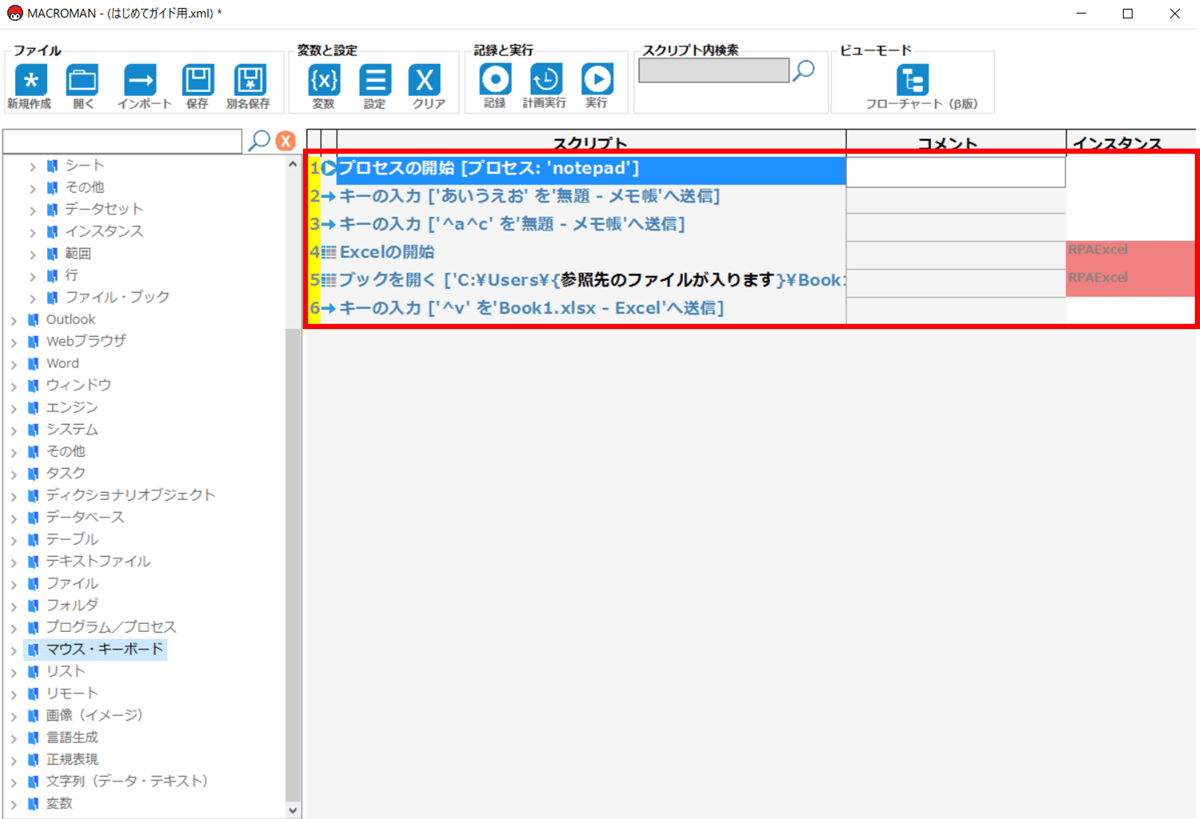Screen dimensions: 1200x819
Task: Clear command search with orange X icon
Action: 286,141
